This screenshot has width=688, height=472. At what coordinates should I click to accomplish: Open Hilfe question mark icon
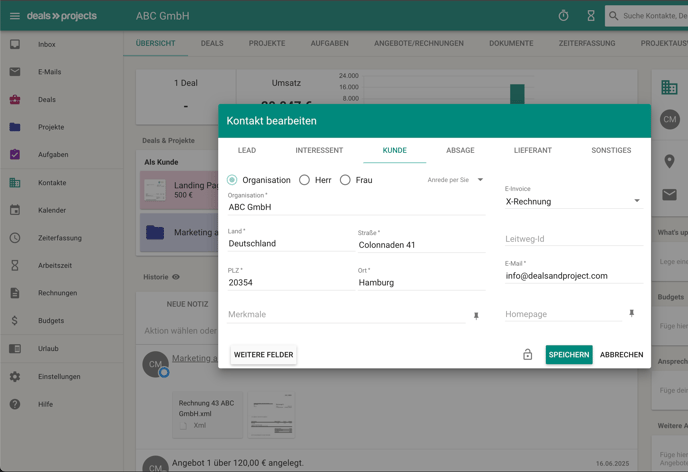[x=15, y=404]
